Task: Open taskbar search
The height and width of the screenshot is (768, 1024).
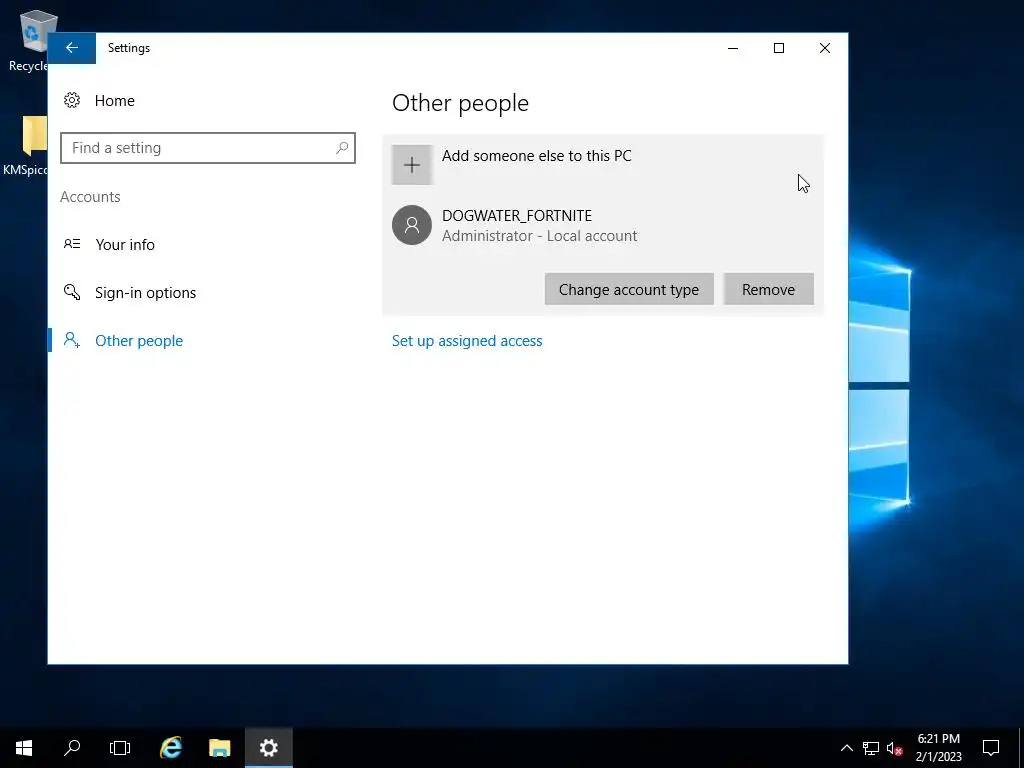Action: coord(72,748)
